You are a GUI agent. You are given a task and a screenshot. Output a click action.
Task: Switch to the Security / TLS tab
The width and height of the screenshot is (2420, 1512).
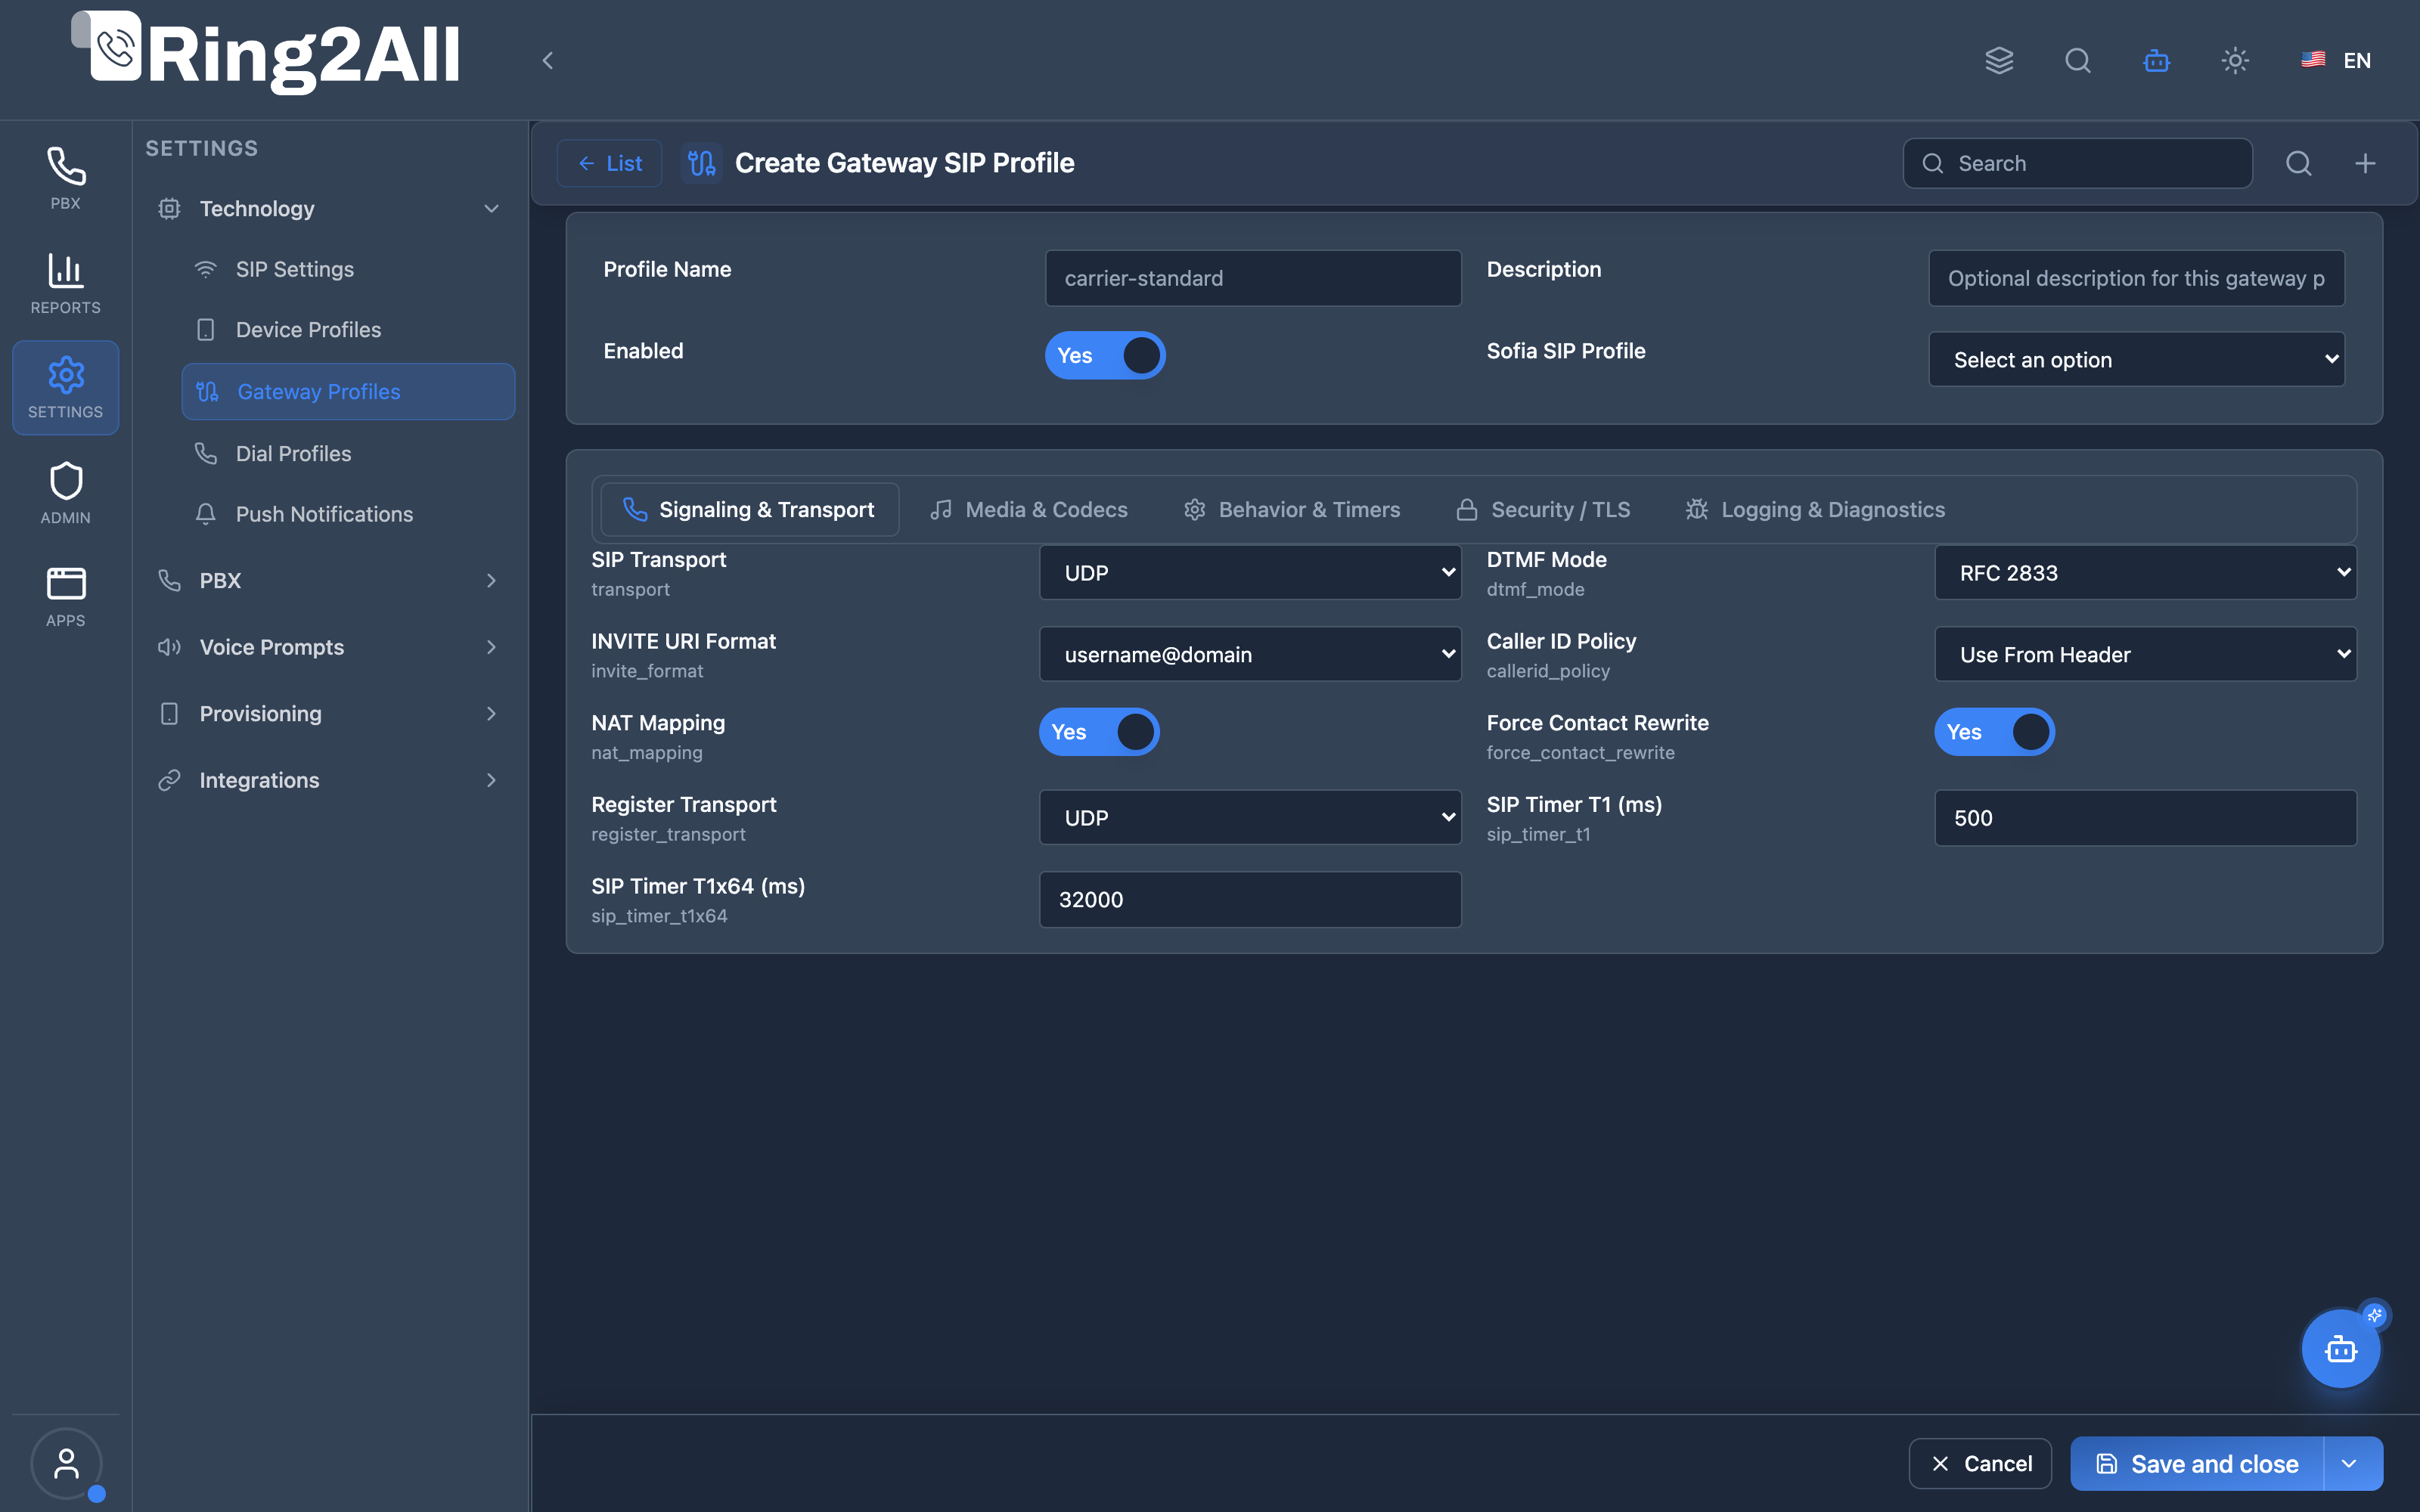click(x=1543, y=509)
